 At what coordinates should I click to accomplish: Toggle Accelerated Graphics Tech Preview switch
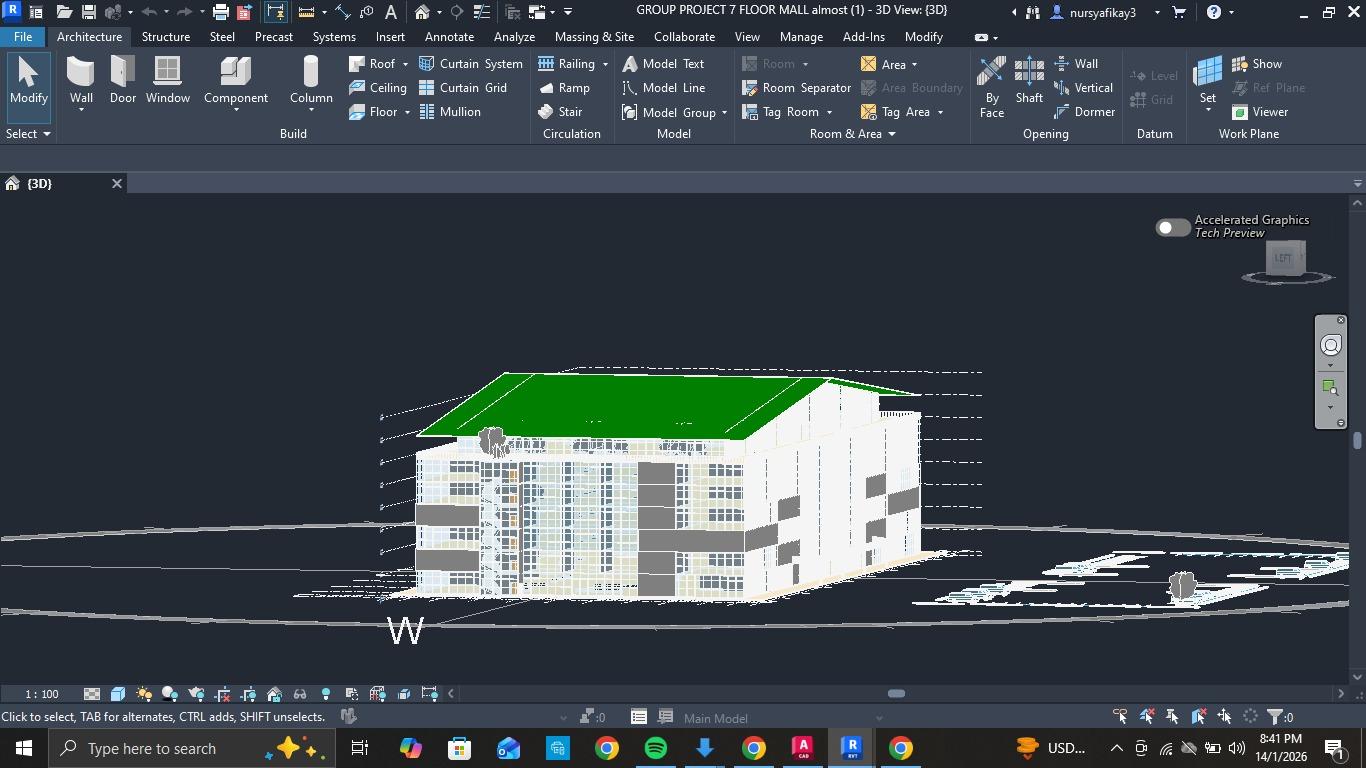click(x=1172, y=227)
